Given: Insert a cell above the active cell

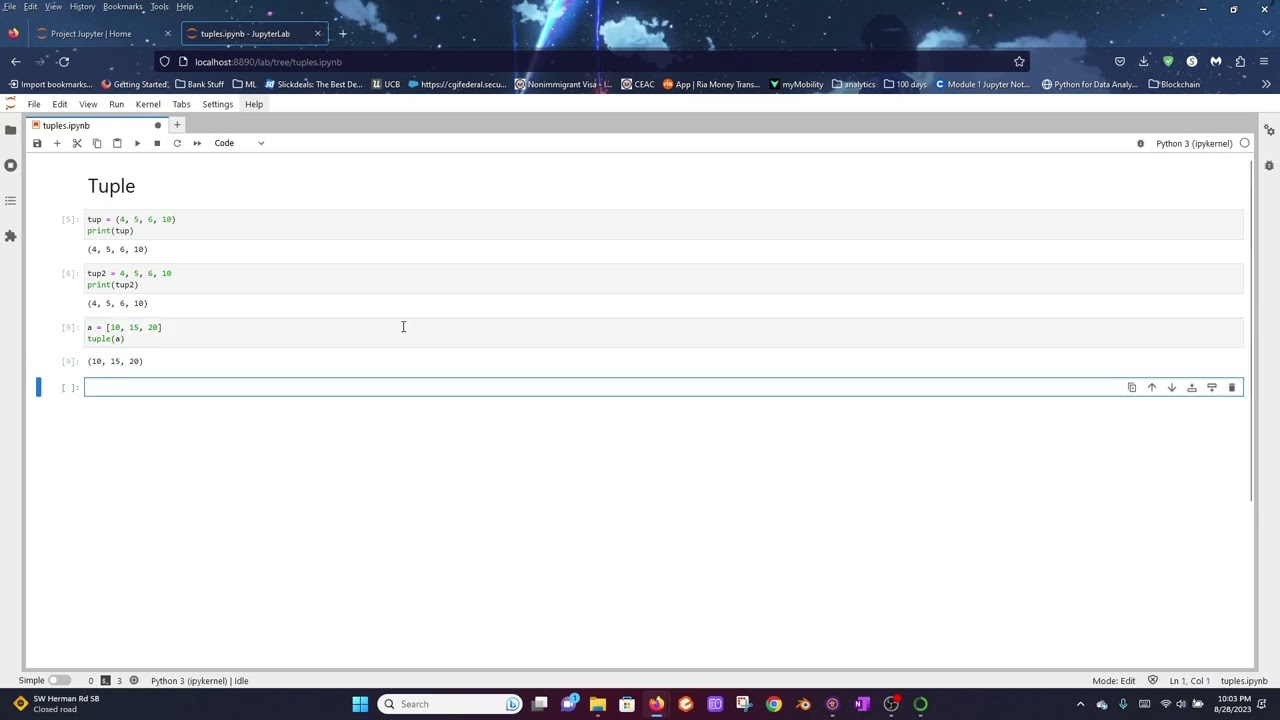Looking at the screenshot, I should tap(1192, 388).
